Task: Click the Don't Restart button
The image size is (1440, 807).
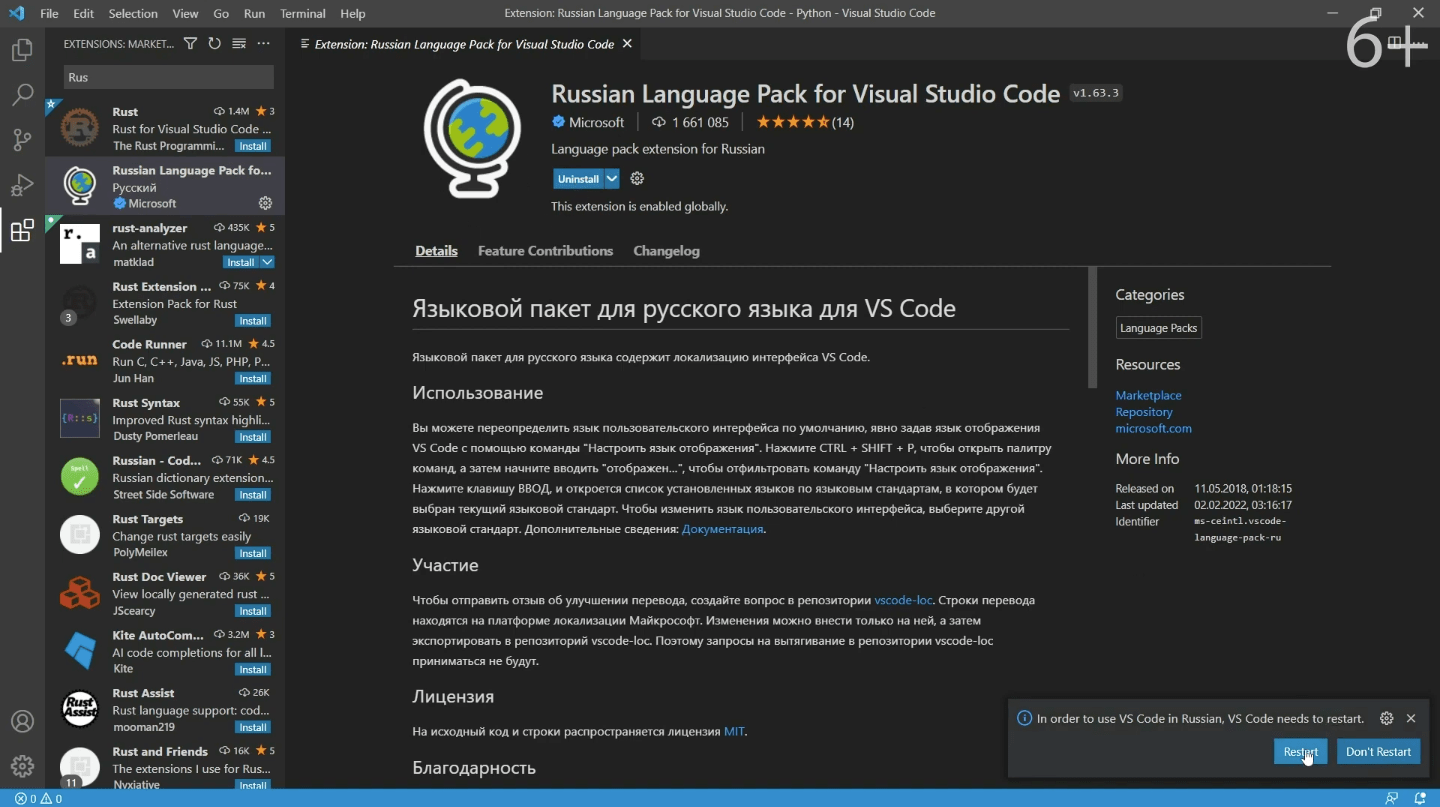Action: (x=1378, y=752)
